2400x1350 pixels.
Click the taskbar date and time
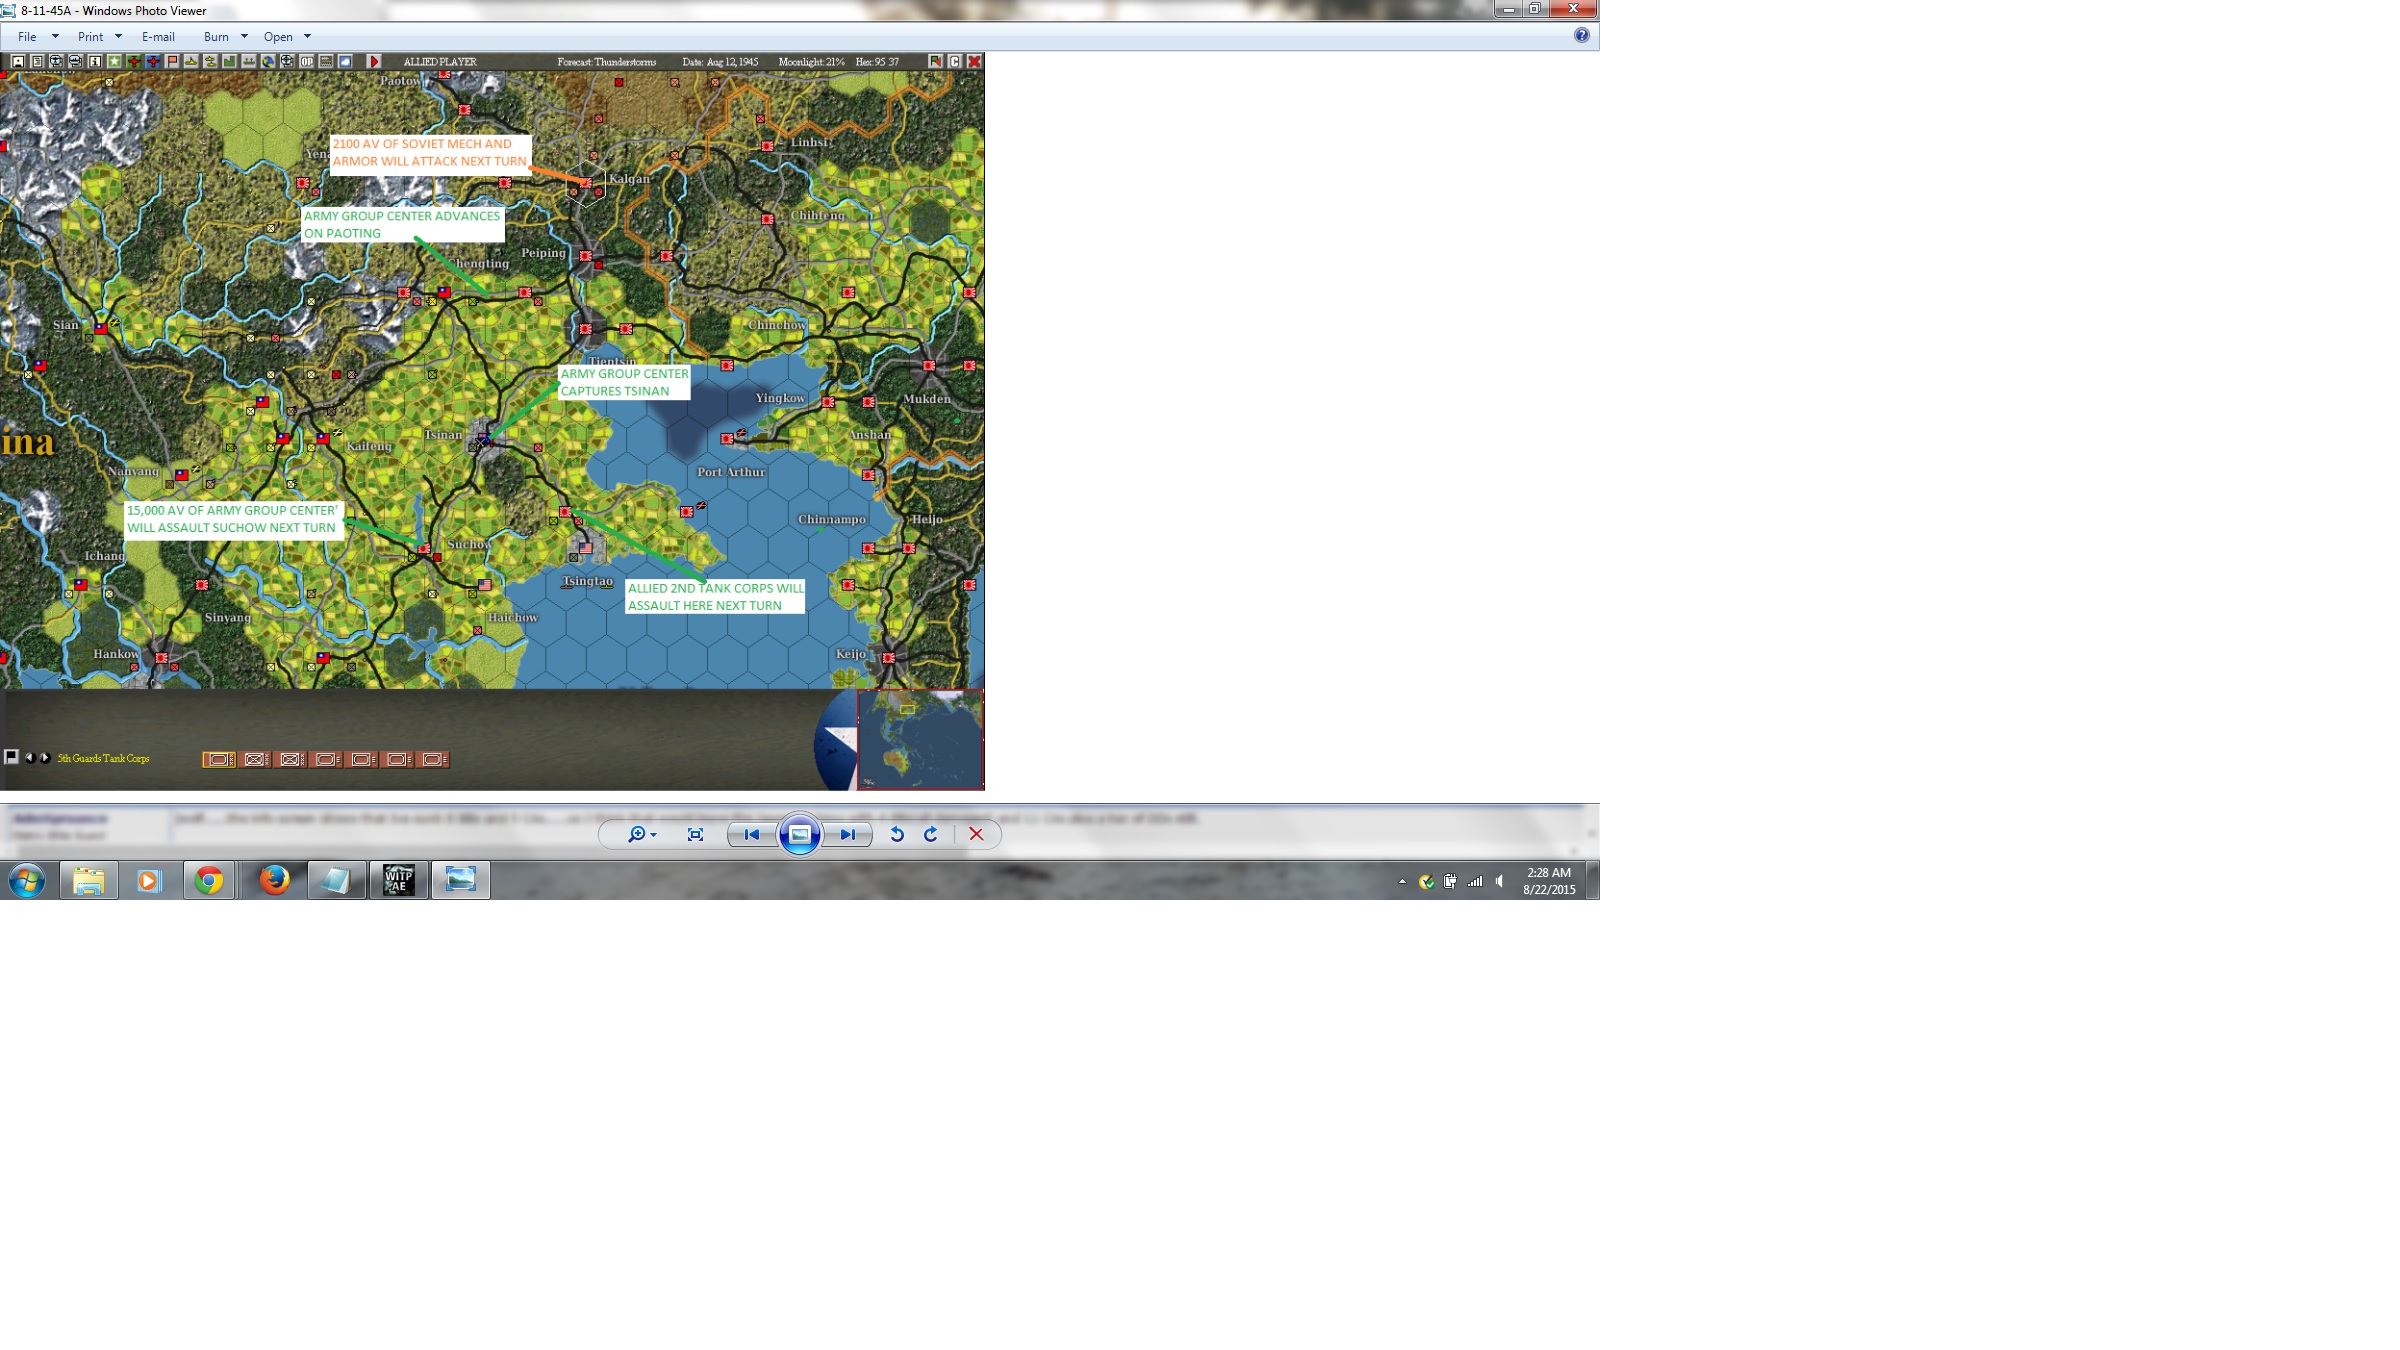point(1548,881)
